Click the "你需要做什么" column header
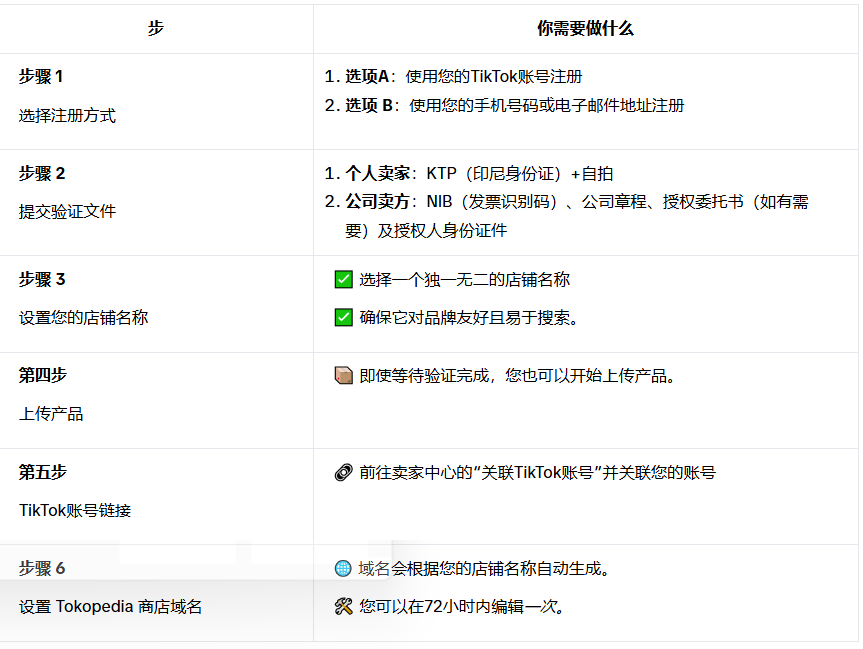 click(x=587, y=28)
